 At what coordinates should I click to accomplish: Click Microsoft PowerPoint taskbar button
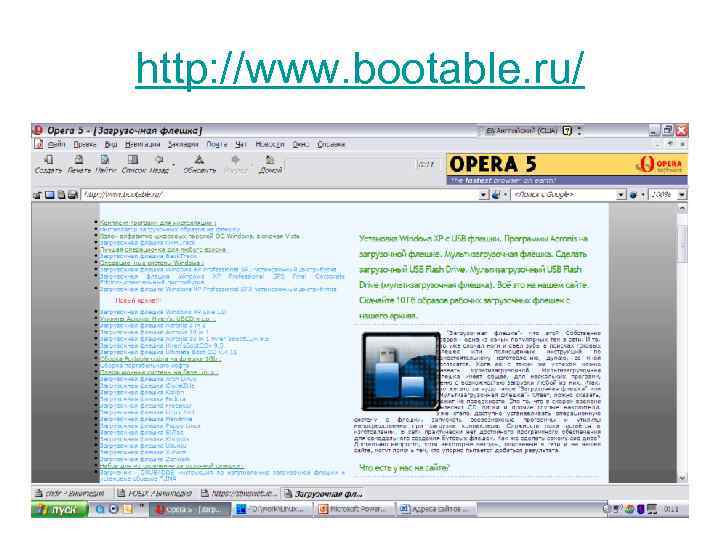coord(355,509)
